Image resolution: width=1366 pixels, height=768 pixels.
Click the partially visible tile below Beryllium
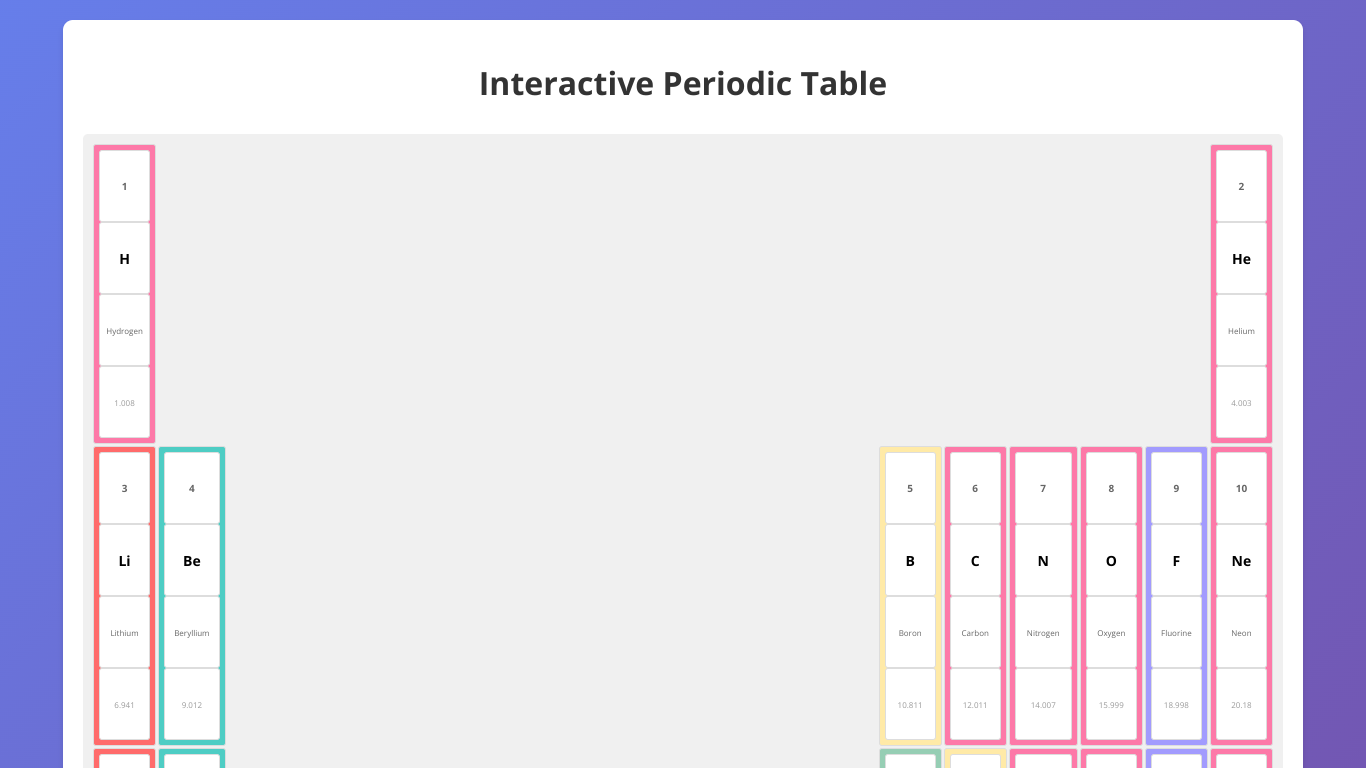point(191,758)
